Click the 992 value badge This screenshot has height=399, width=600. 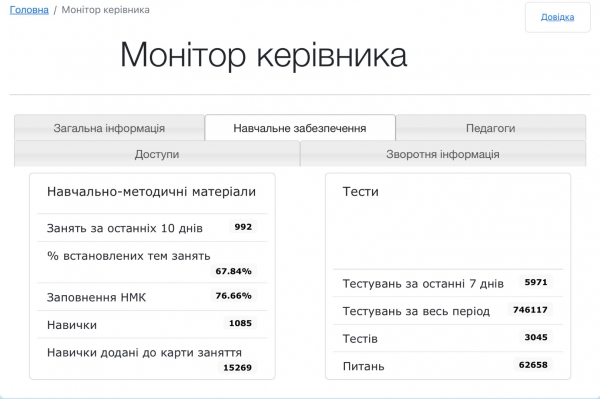243,227
